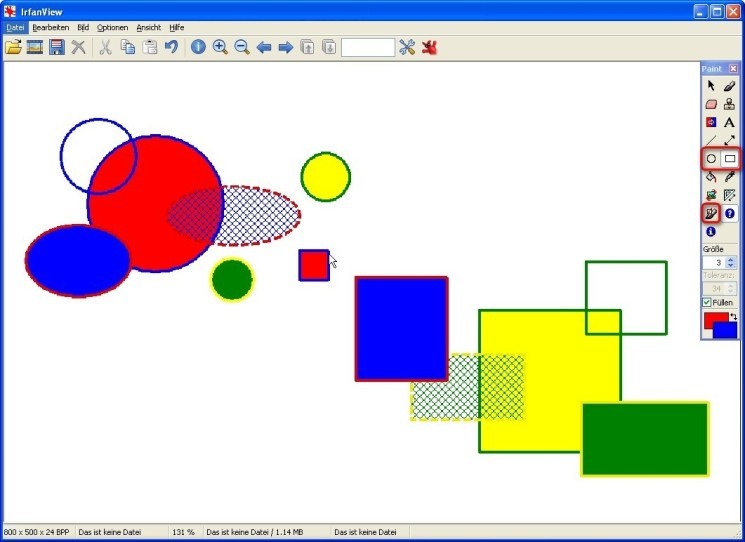745x542 pixels.
Task: Go to previous image left arrow
Action: point(264,47)
